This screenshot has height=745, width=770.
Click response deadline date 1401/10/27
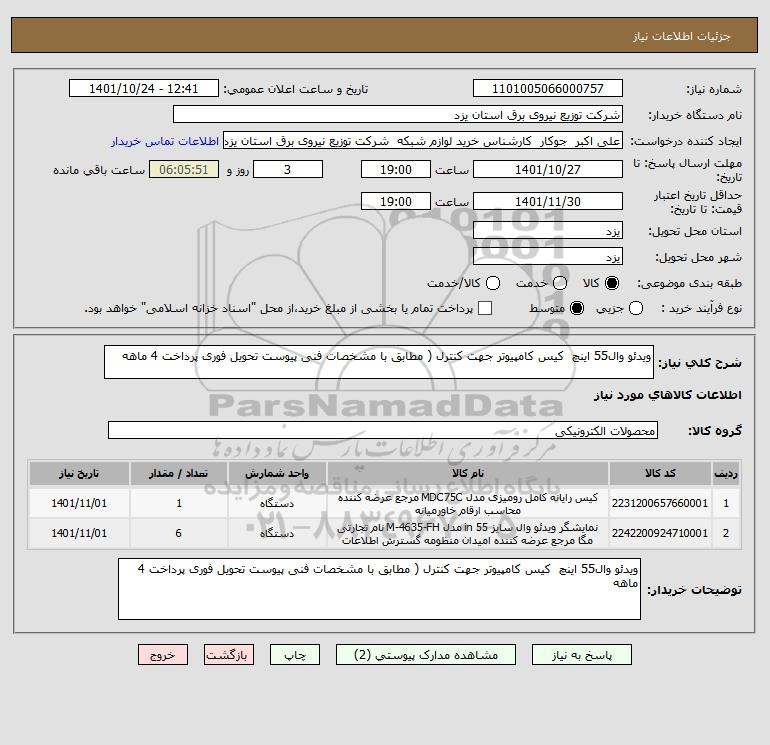[x=548, y=169]
